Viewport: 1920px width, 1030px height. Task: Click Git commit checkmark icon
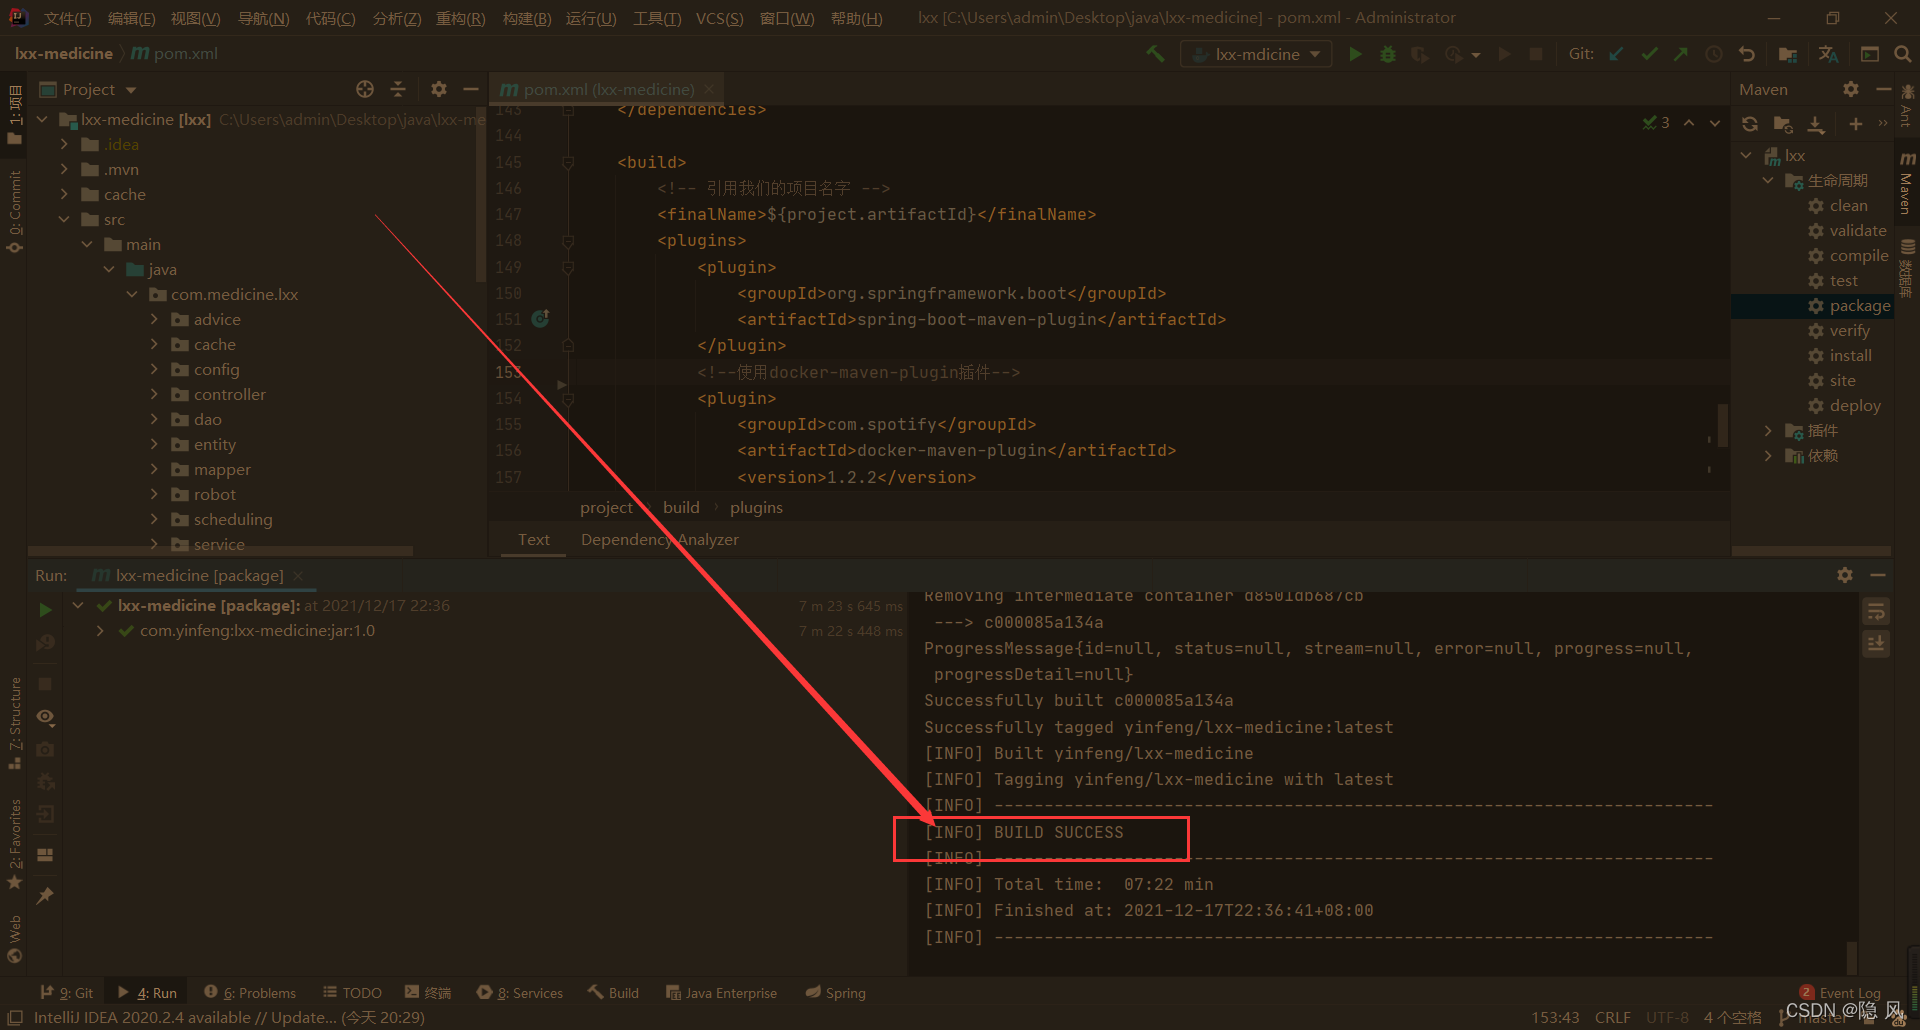point(1649,54)
